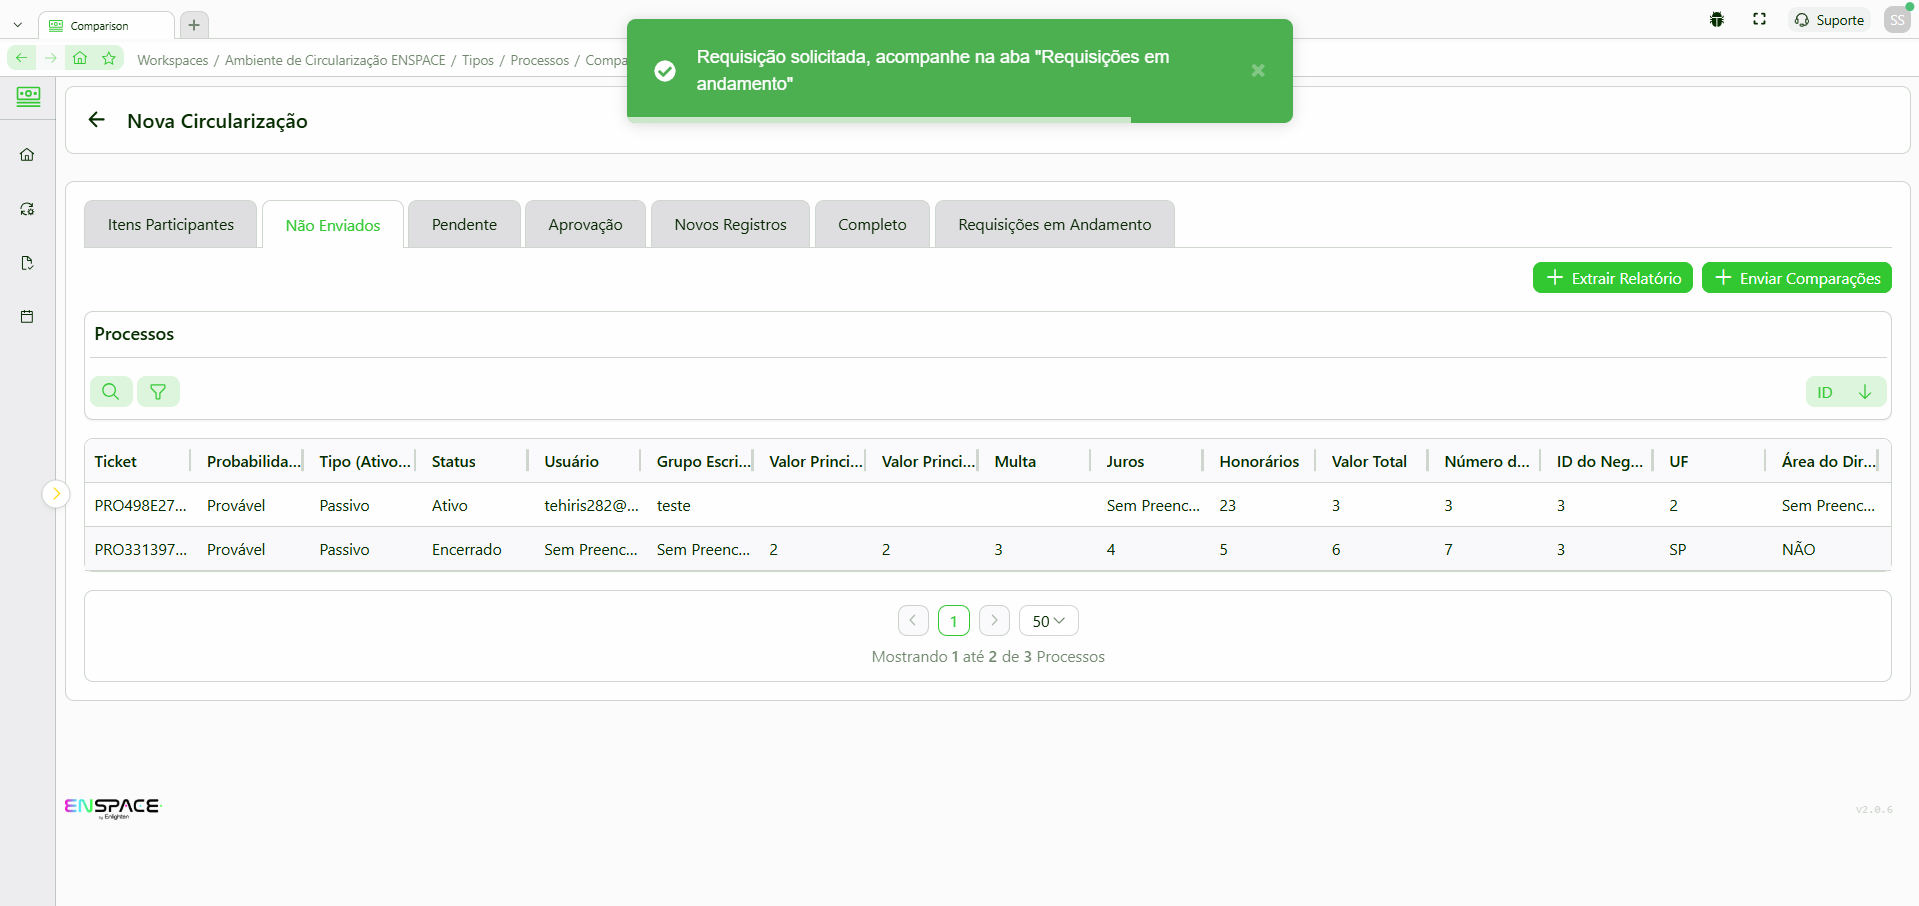Click the Extrair Relatório button

(1612, 278)
